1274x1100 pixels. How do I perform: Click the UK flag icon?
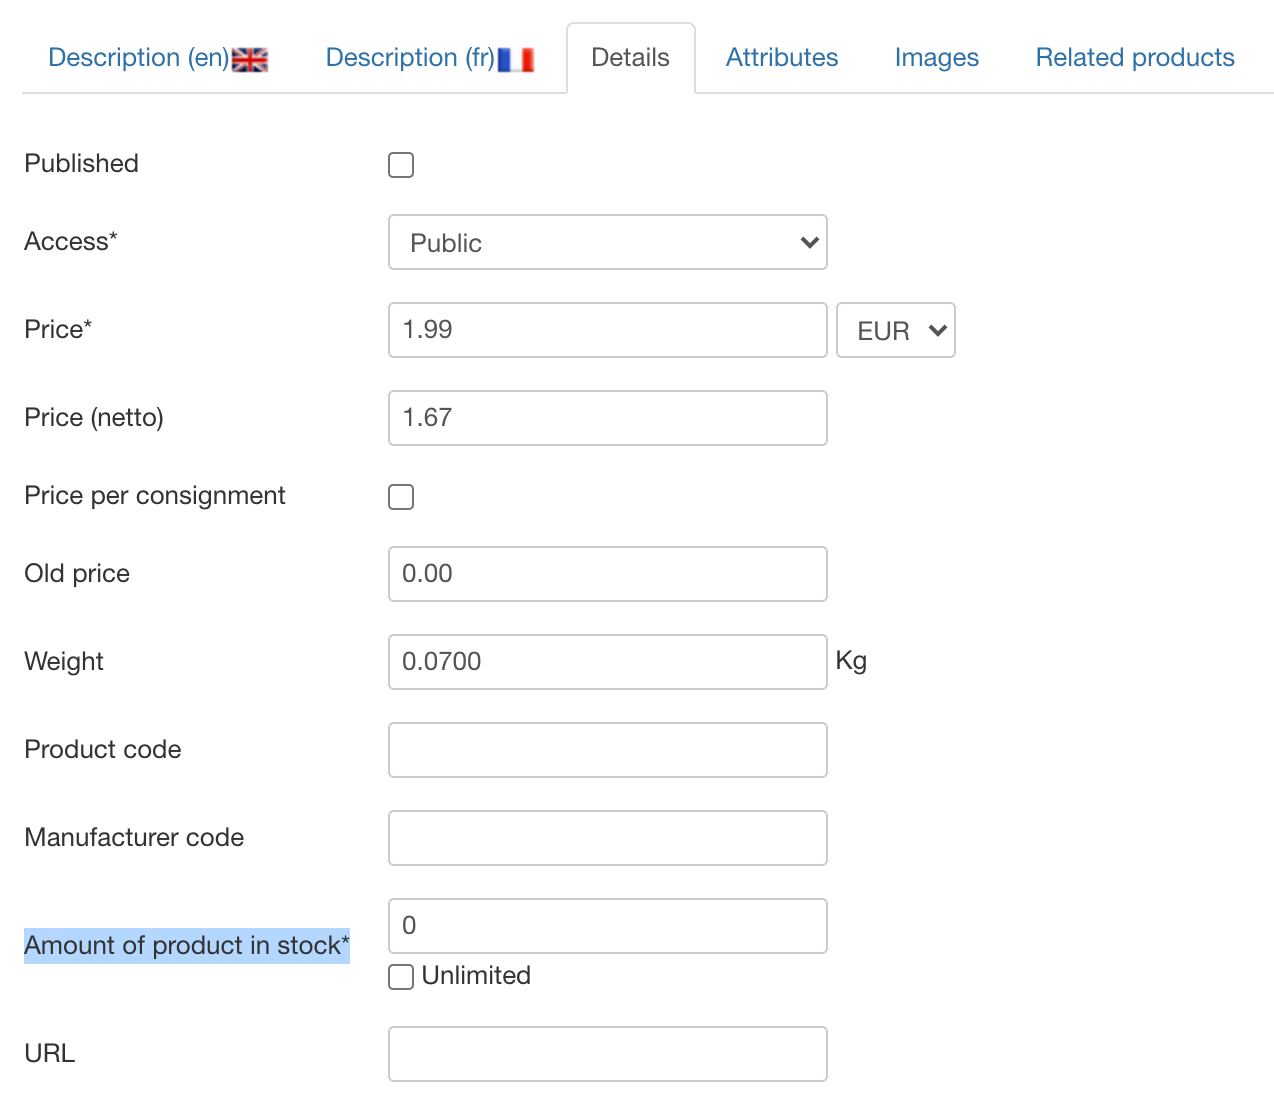click(250, 60)
